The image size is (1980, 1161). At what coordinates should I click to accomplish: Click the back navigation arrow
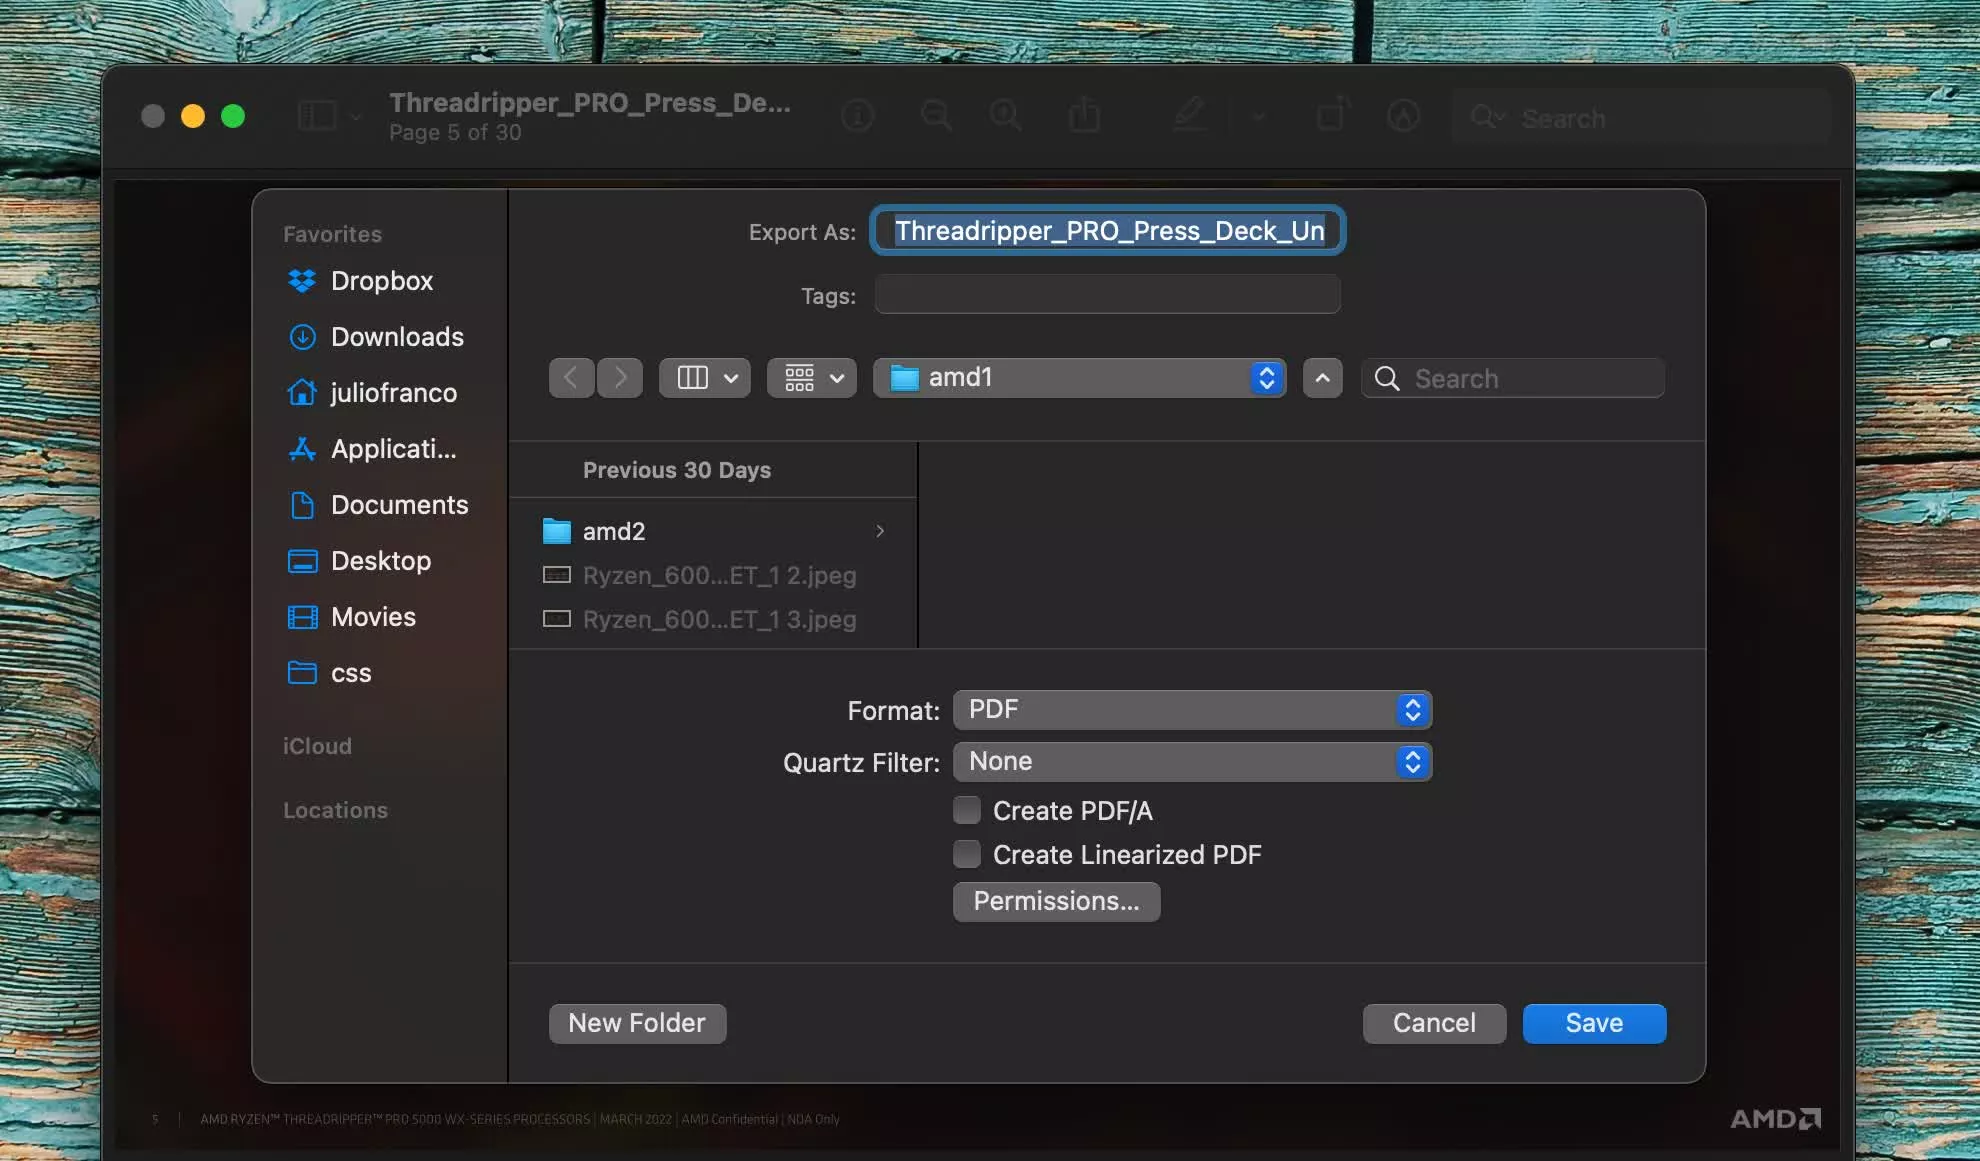pyautogui.click(x=571, y=378)
